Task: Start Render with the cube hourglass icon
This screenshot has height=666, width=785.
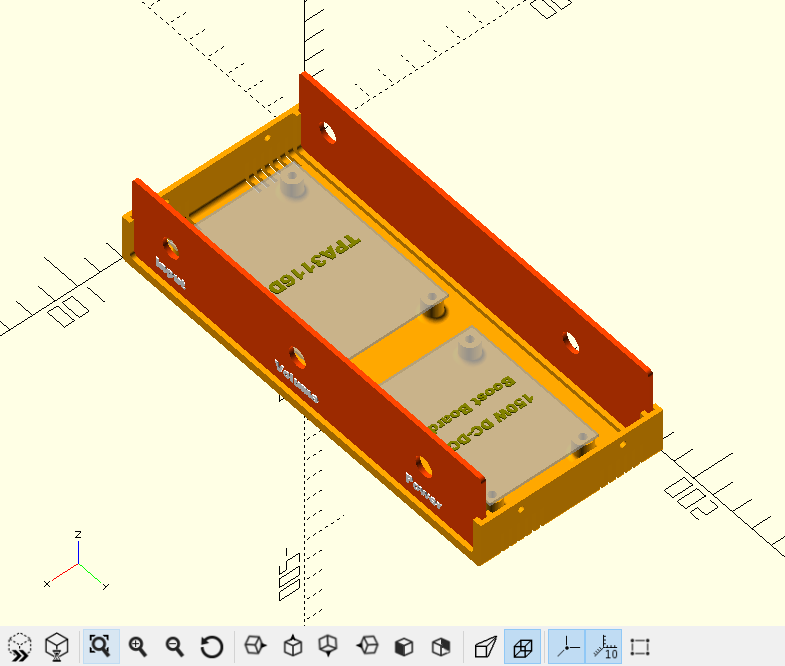Action: [56, 646]
